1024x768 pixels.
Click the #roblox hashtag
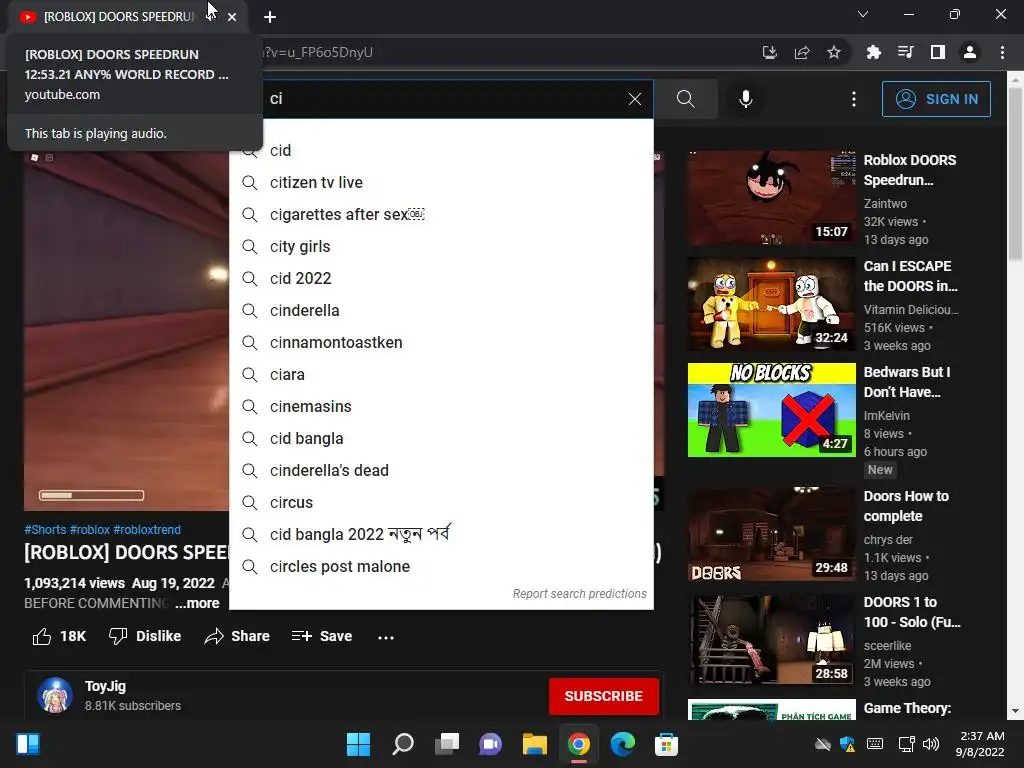tap(90, 530)
